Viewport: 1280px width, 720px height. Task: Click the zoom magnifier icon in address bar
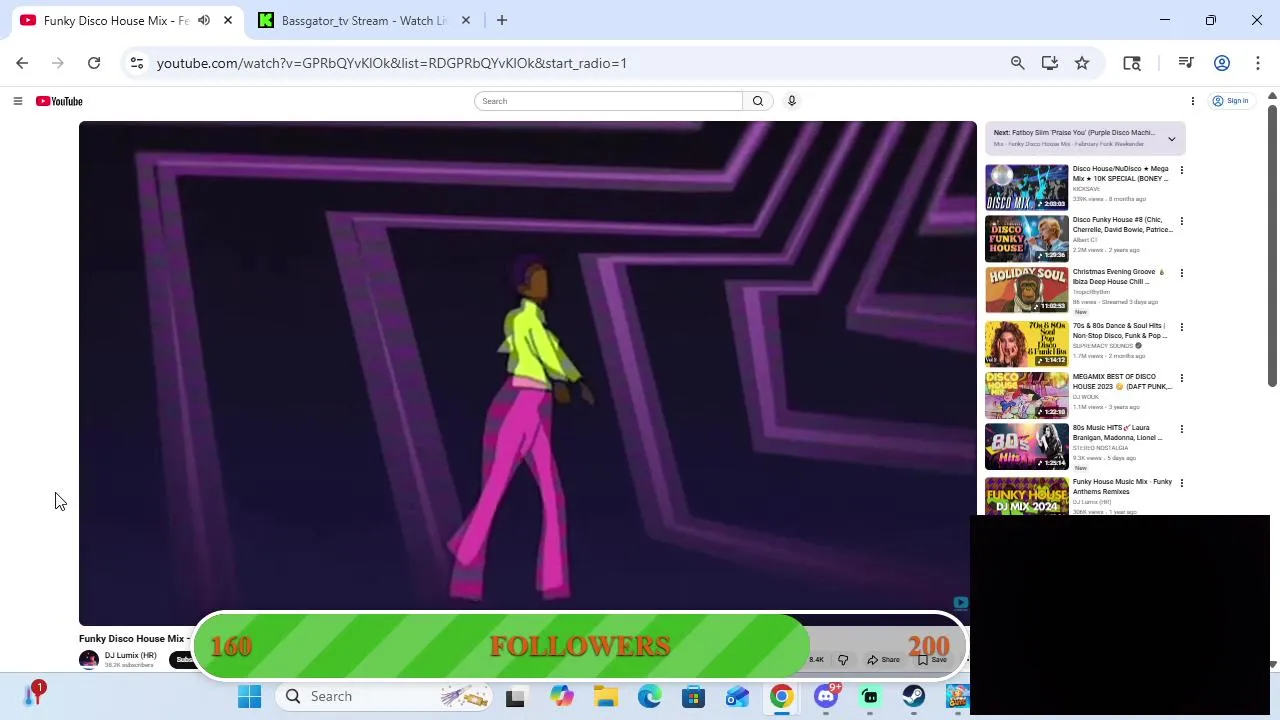click(x=1017, y=63)
